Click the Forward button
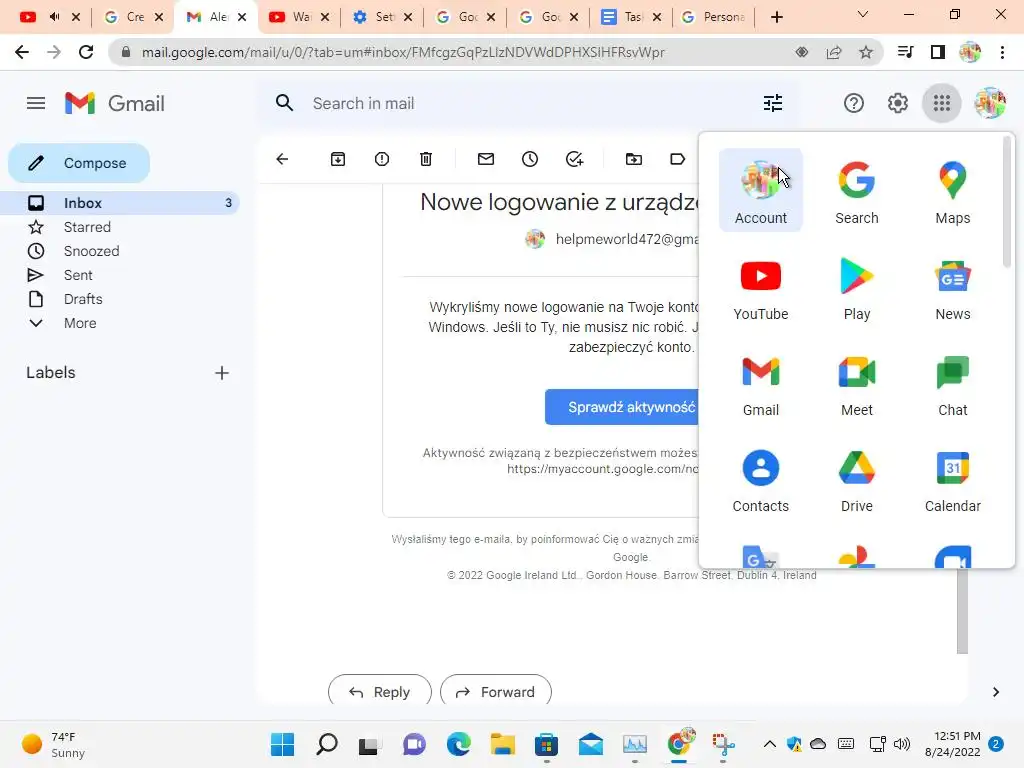The width and height of the screenshot is (1024, 768). coord(496,691)
